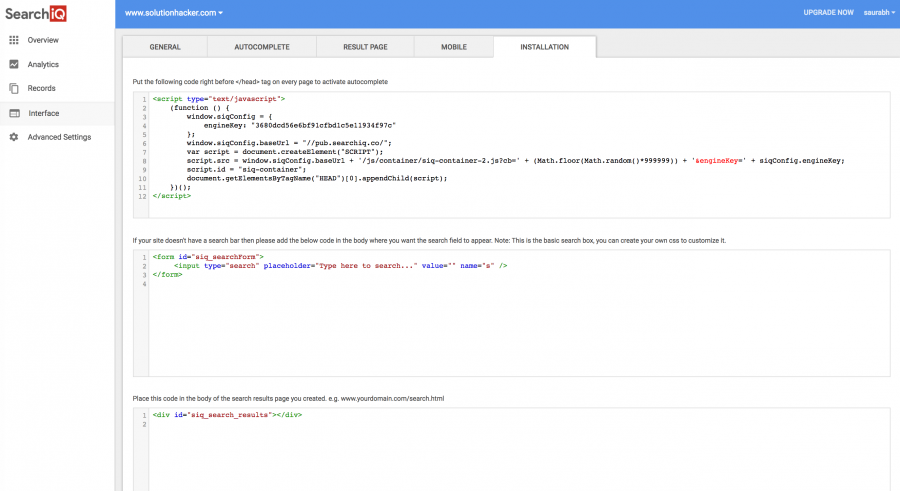Viewport: 900px width, 491px height.
Task: Click the closing script tag line
Action: coord(172,196)
